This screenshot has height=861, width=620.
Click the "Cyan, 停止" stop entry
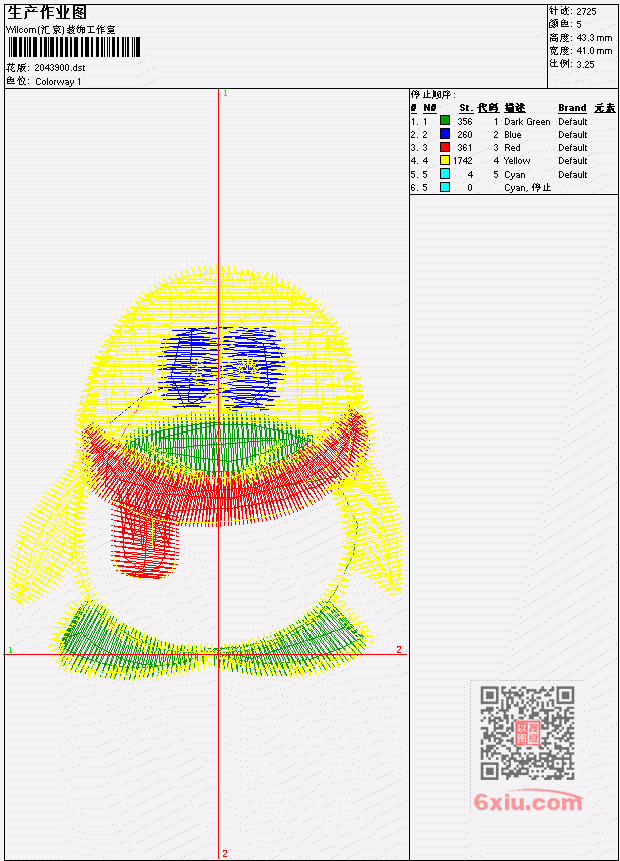[x=528, y=188]
